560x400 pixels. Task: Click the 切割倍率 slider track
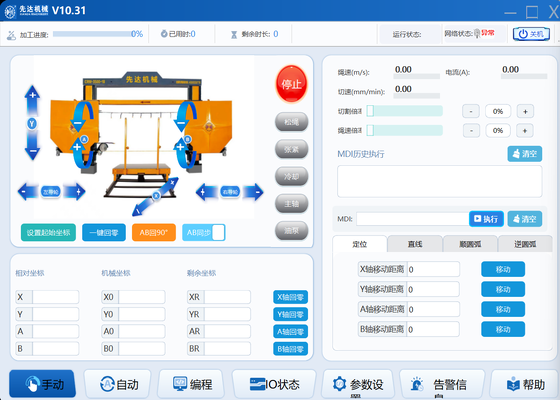[404, 111]
